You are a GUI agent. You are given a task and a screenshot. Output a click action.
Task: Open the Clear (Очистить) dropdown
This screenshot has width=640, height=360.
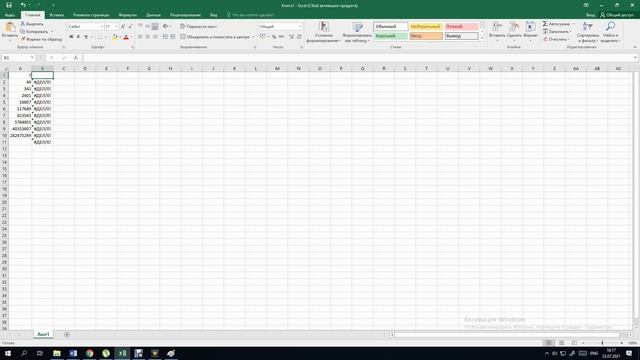coord(556,39)
